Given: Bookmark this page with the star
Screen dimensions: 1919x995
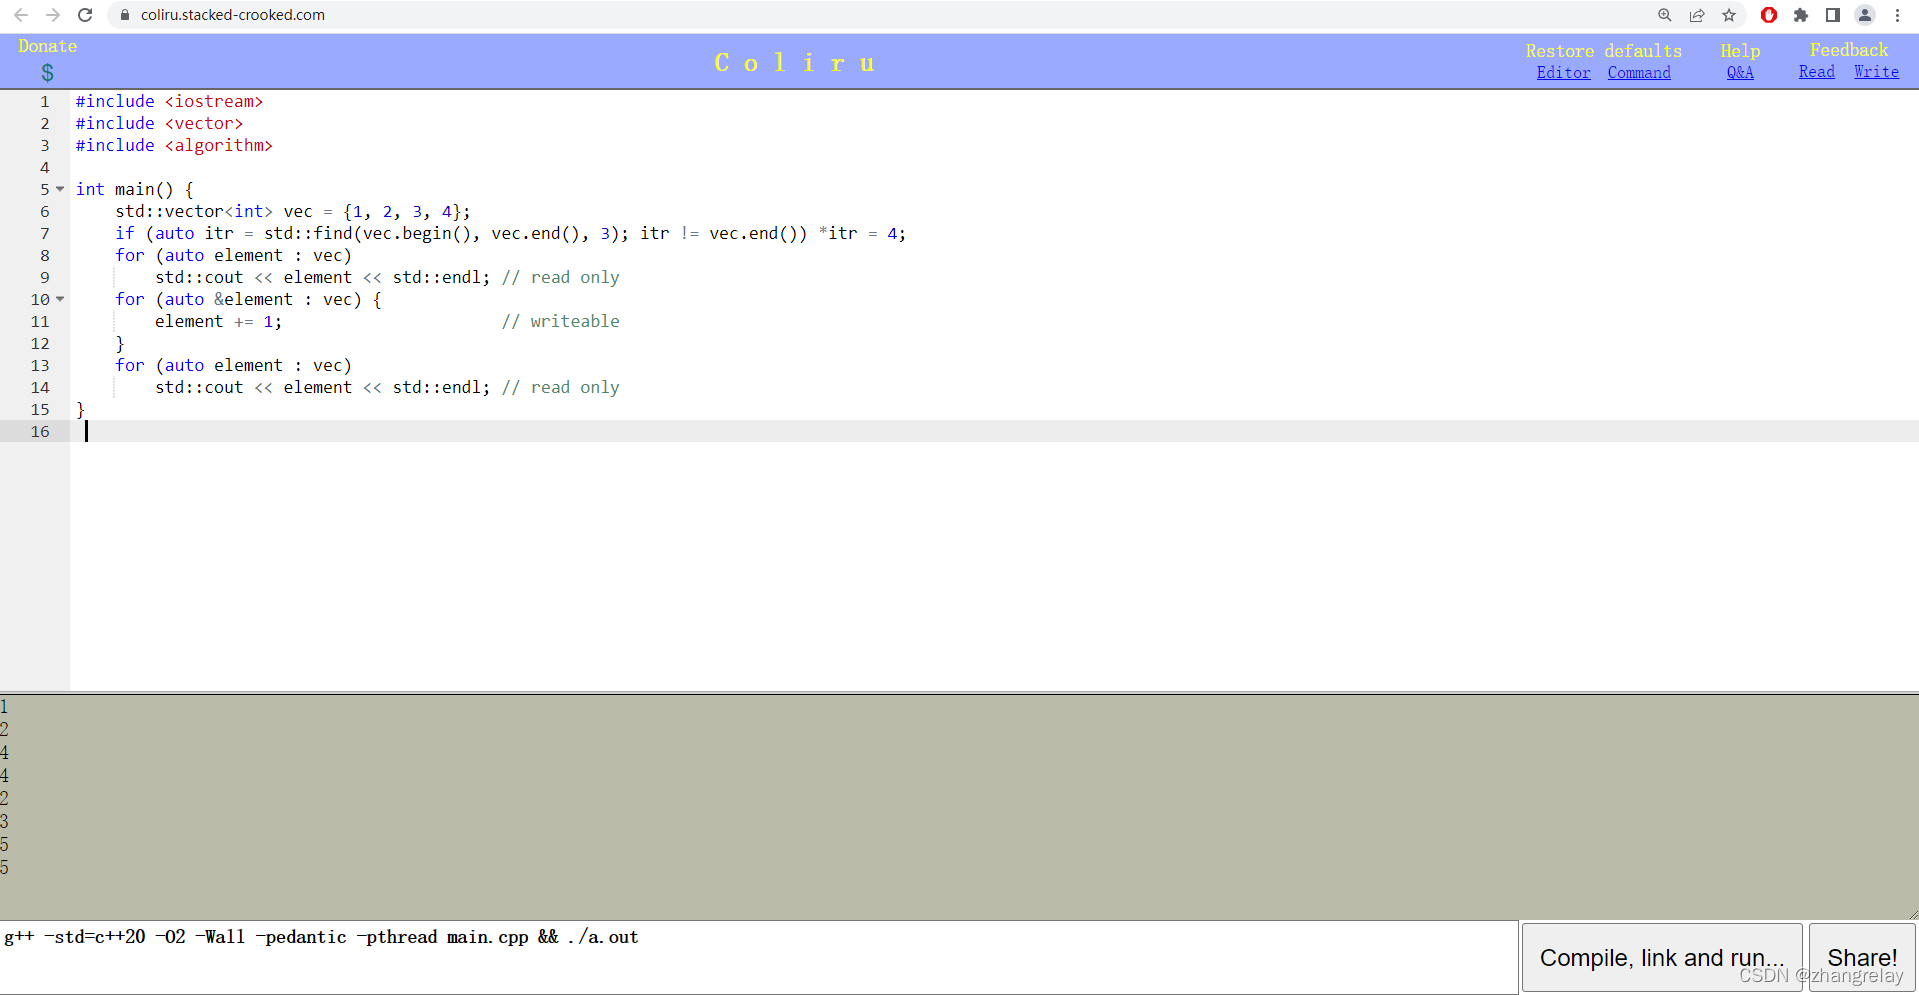Looking at the screenshot, I should tap(1729, 15).
